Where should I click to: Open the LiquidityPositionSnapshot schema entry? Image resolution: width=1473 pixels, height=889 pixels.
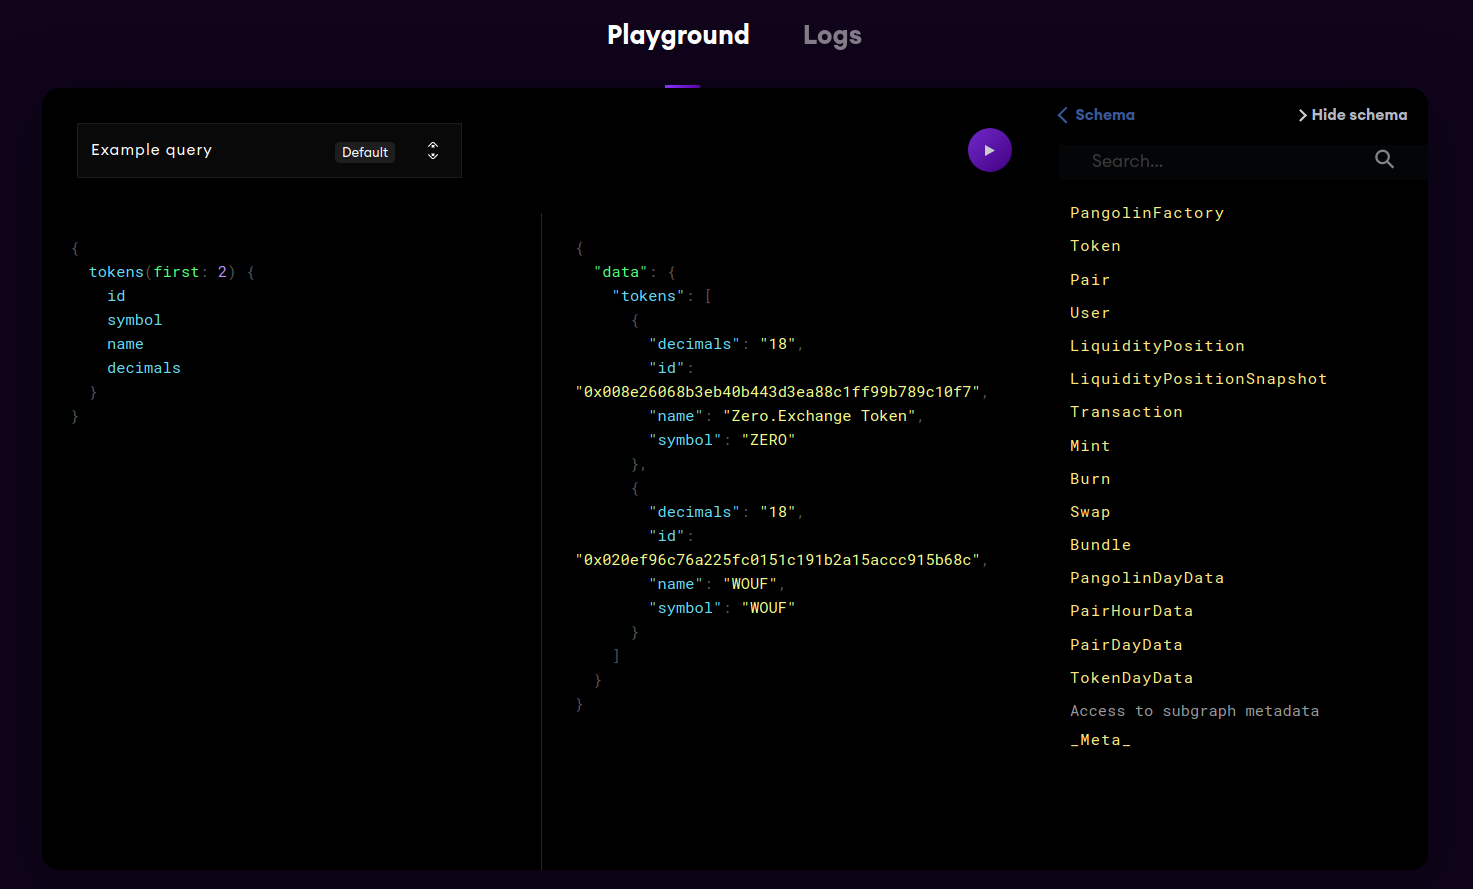1198,378
